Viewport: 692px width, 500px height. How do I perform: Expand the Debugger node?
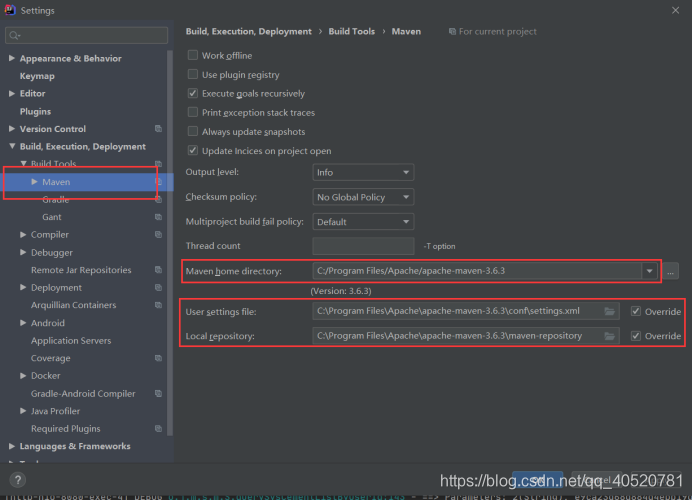(x=23, y=252)
